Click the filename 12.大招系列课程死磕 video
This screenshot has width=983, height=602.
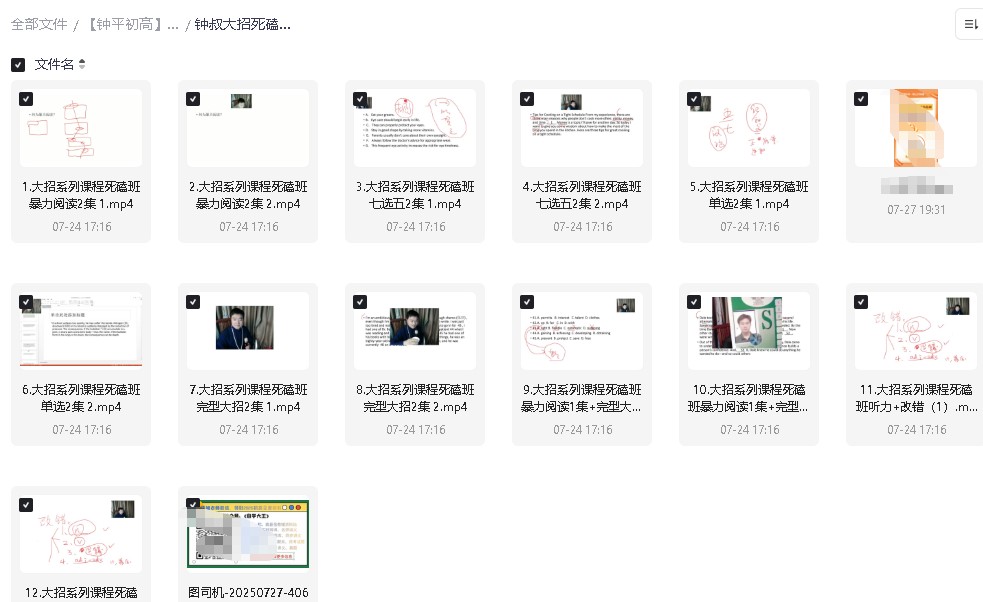[81, 592]
